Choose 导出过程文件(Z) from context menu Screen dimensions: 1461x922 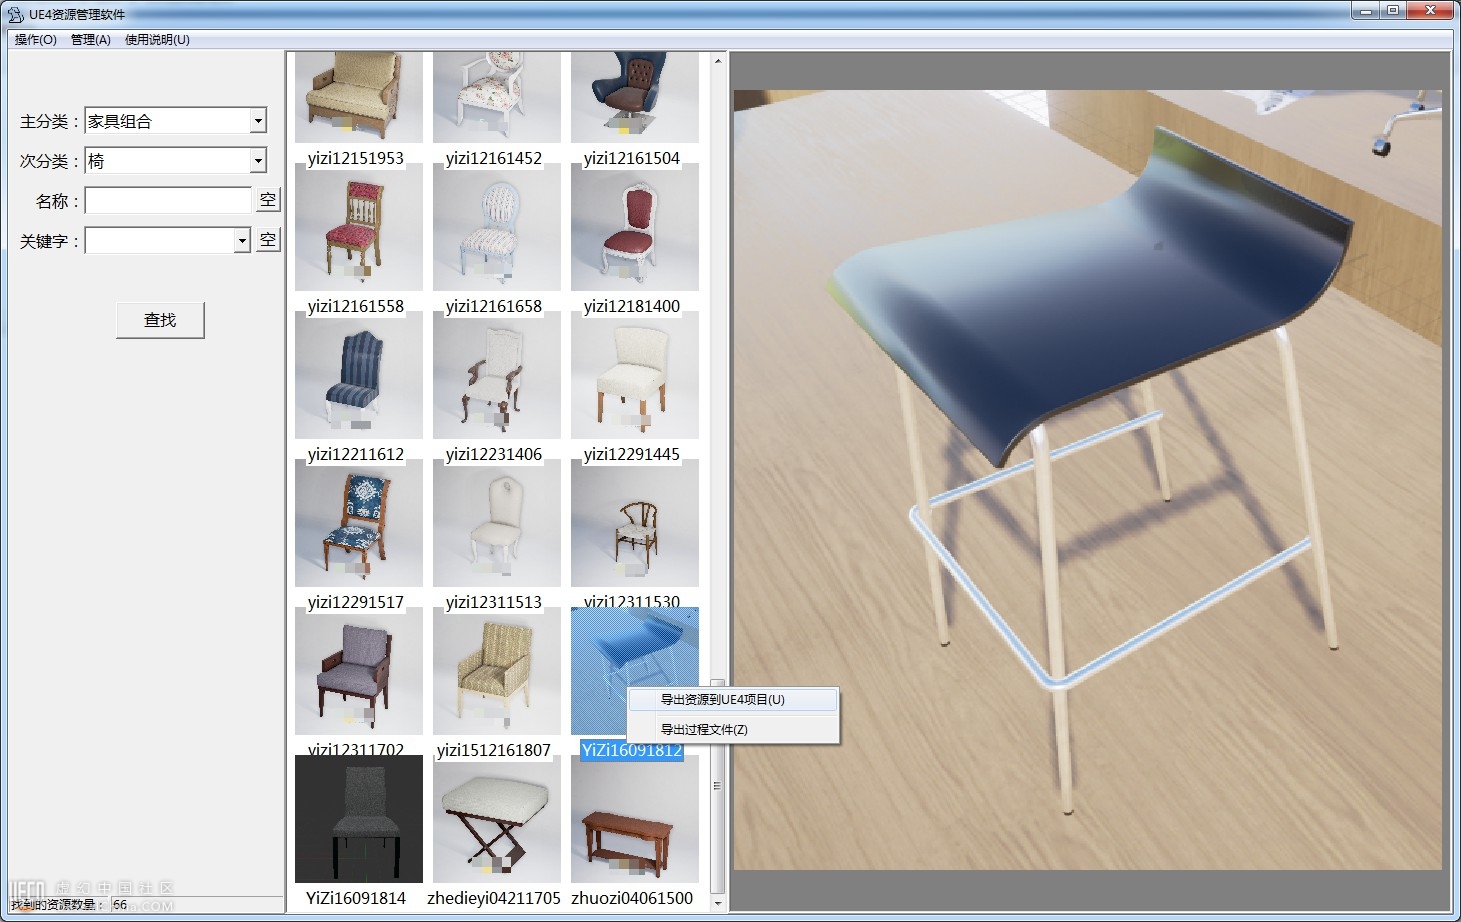click(704, 730)
